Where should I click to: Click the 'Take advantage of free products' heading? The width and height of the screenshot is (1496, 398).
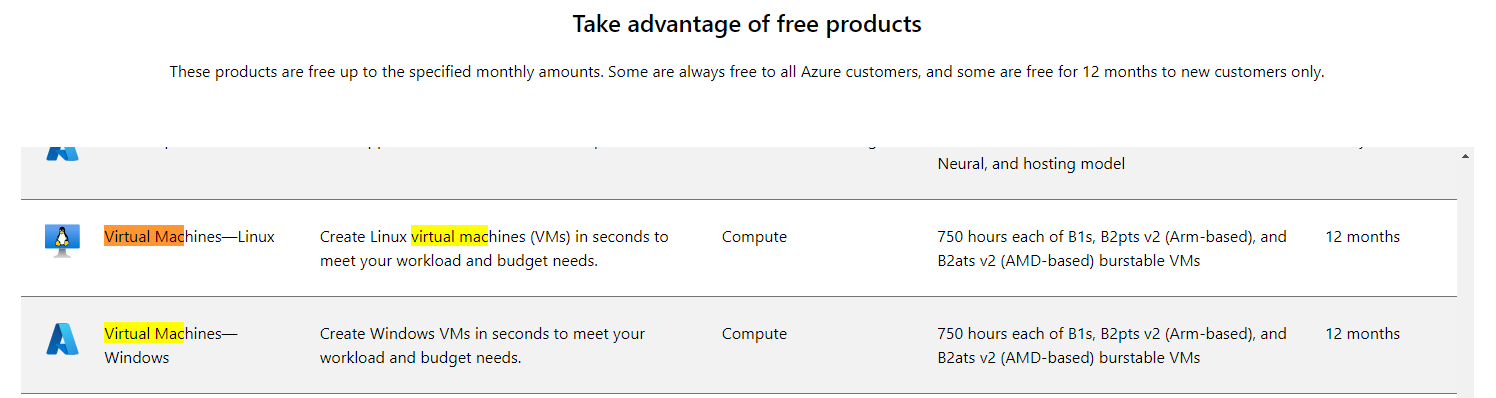pos(747,24)
